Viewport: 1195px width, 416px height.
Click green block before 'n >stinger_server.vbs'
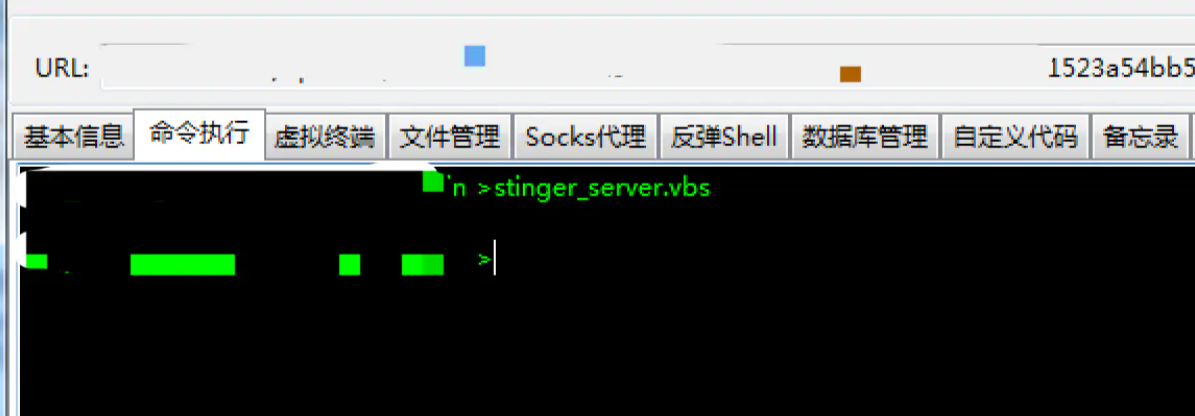pyautogui.click(x=433, y=181)
